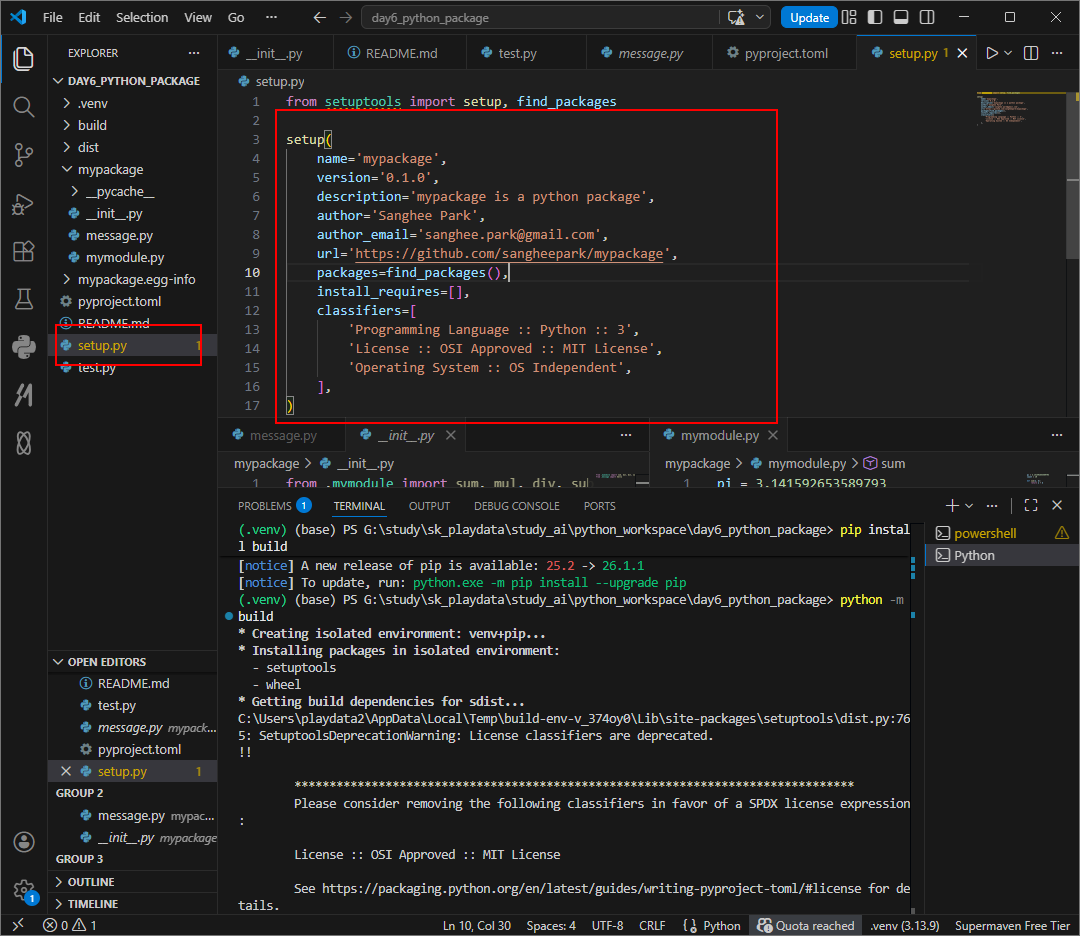This screenshot has width=1080, height=936.
Task: Close the terminal panel
Action: pos(1057,506)
